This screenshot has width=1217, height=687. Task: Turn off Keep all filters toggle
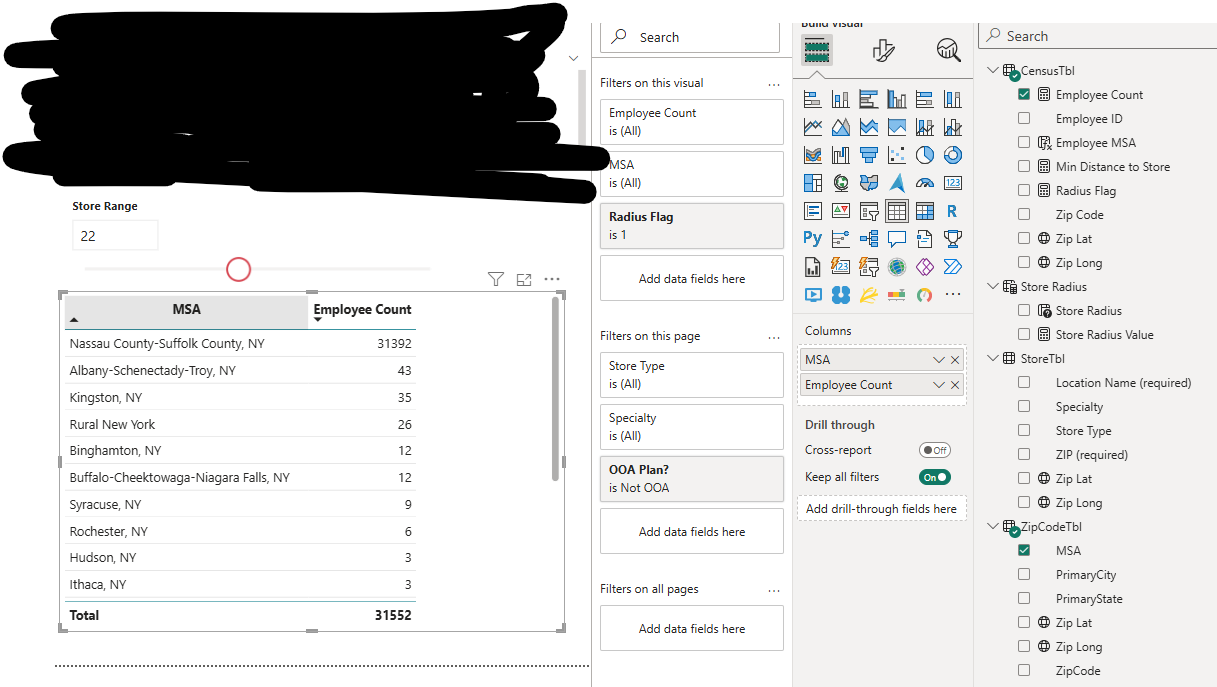[934, 477]
